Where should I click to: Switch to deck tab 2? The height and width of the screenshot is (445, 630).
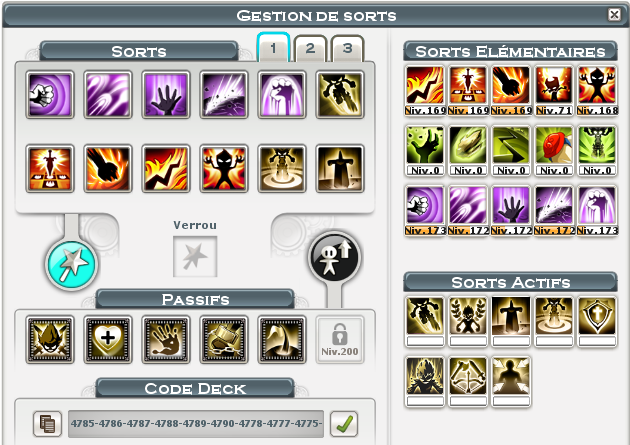[x=310, y=48]
